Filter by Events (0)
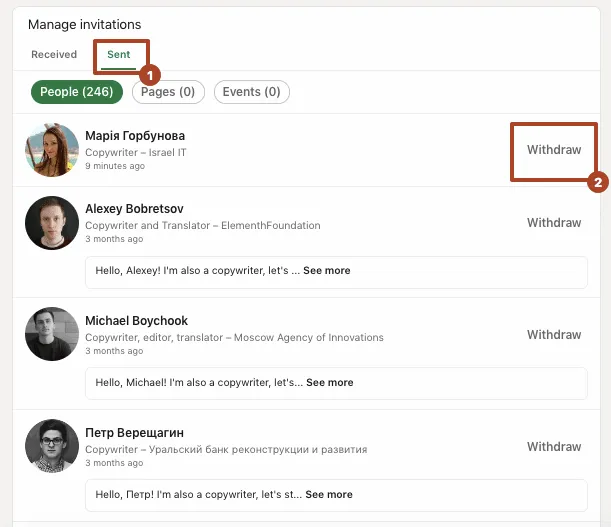The height and width of the screenshot is (527, 611). (x=251, y=92)
